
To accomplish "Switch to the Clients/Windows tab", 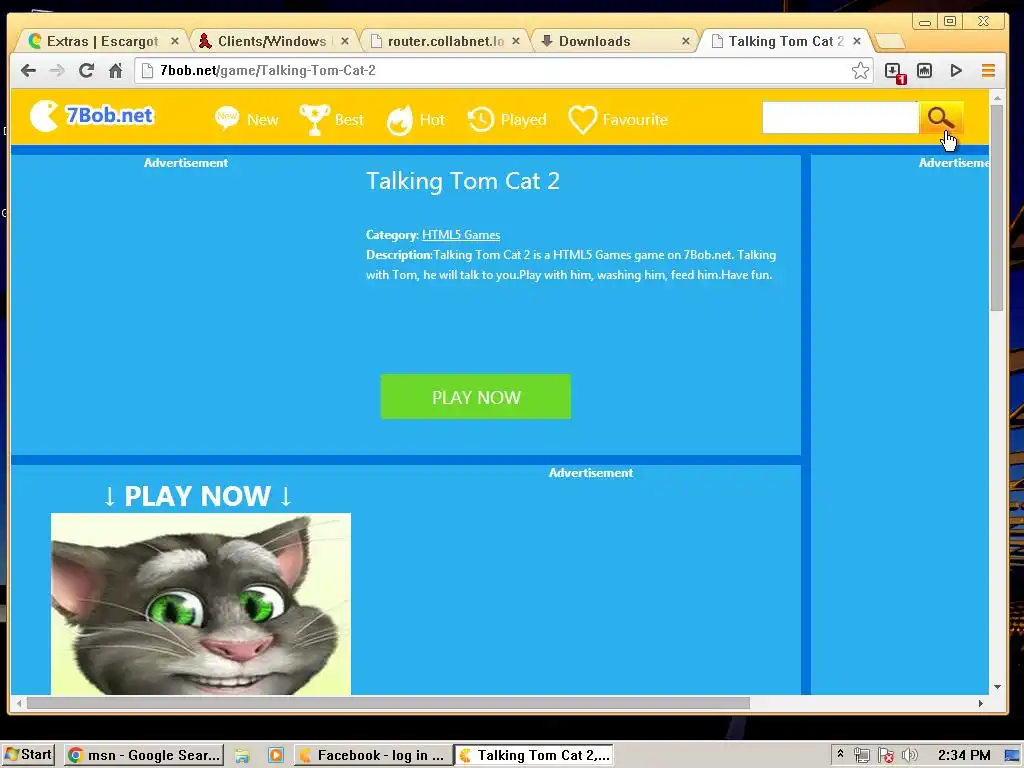I will point(272,41).
